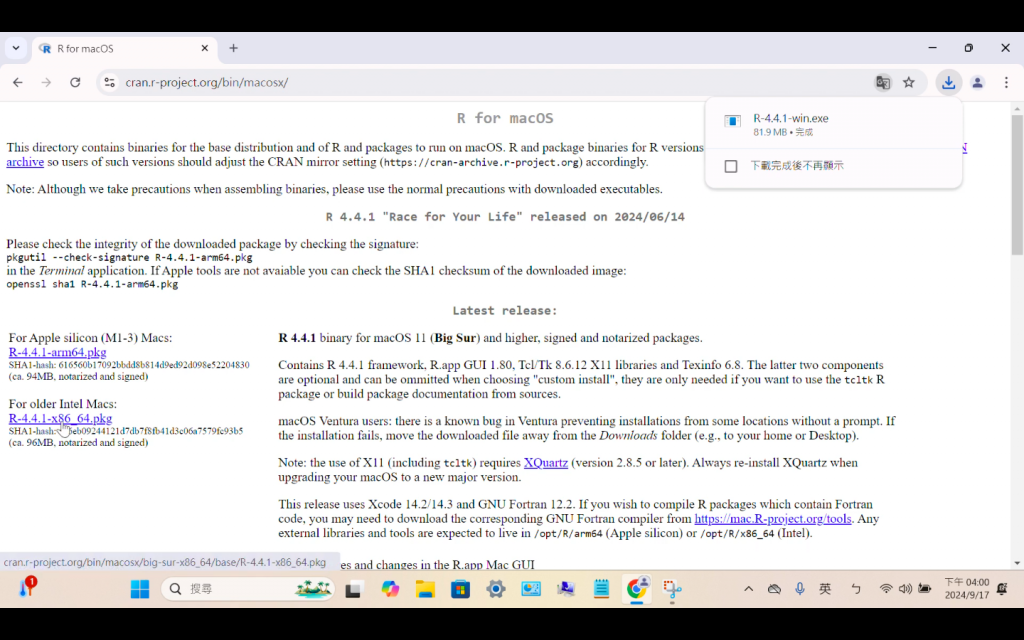Click the taskbar search box
The image size is (1024, 640).
248,589
